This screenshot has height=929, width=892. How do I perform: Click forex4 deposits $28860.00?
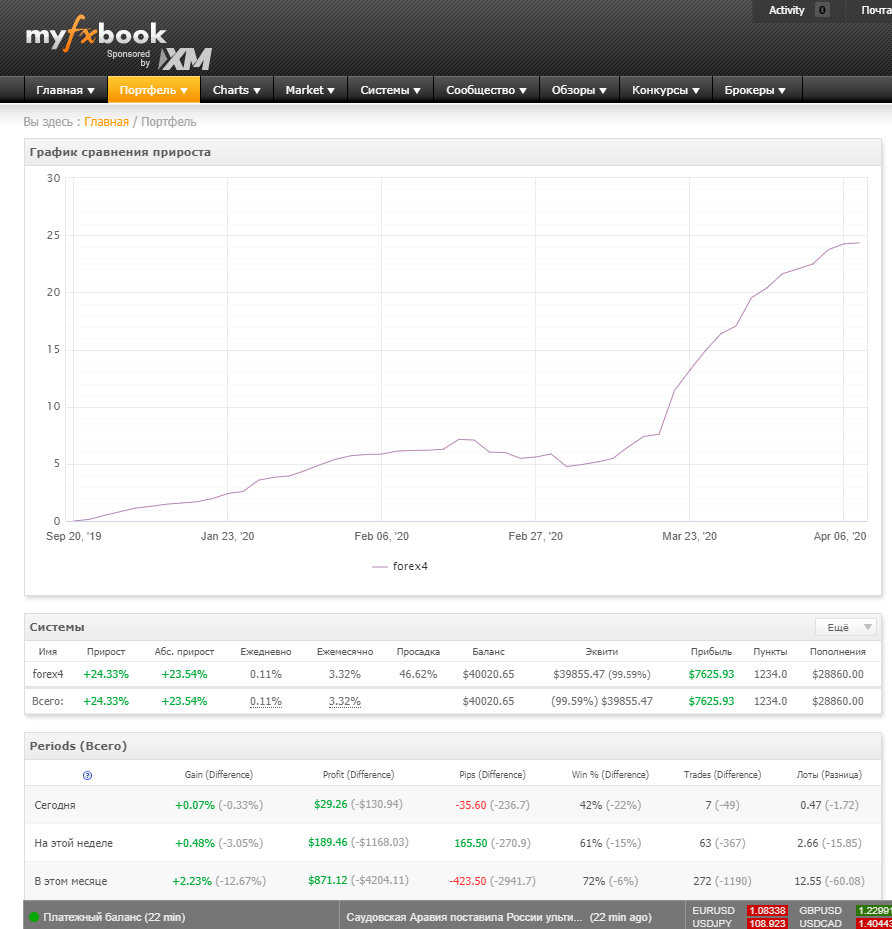(838, 674)
